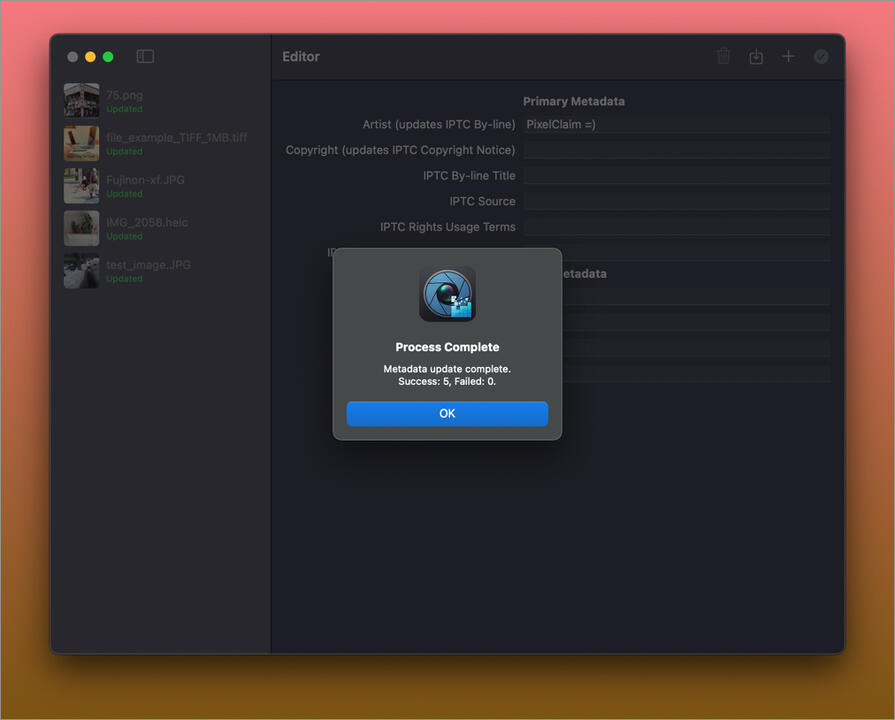
Task: Click the yellow minimize window button
Action: pos(90,57)
